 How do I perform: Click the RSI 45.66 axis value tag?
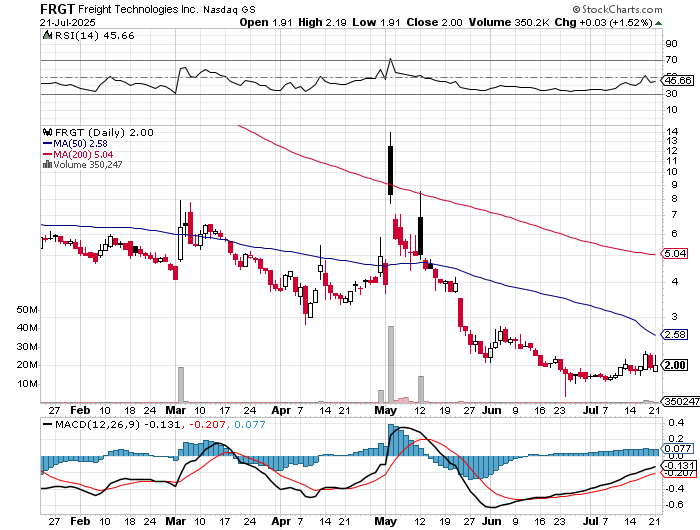tap(677, 80)
